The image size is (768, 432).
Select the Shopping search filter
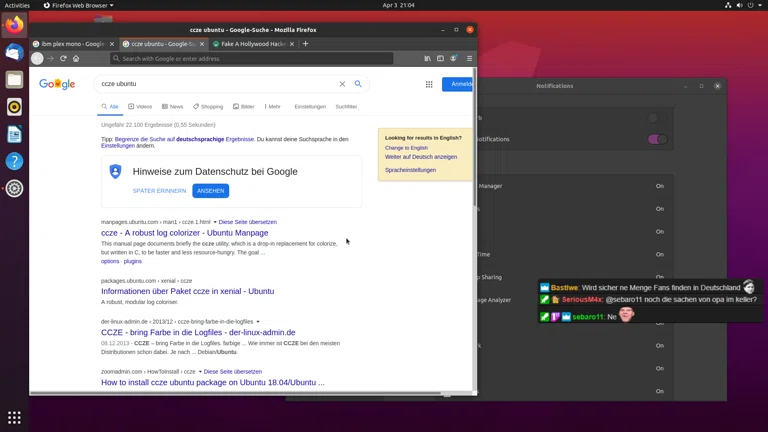(208, 106)
